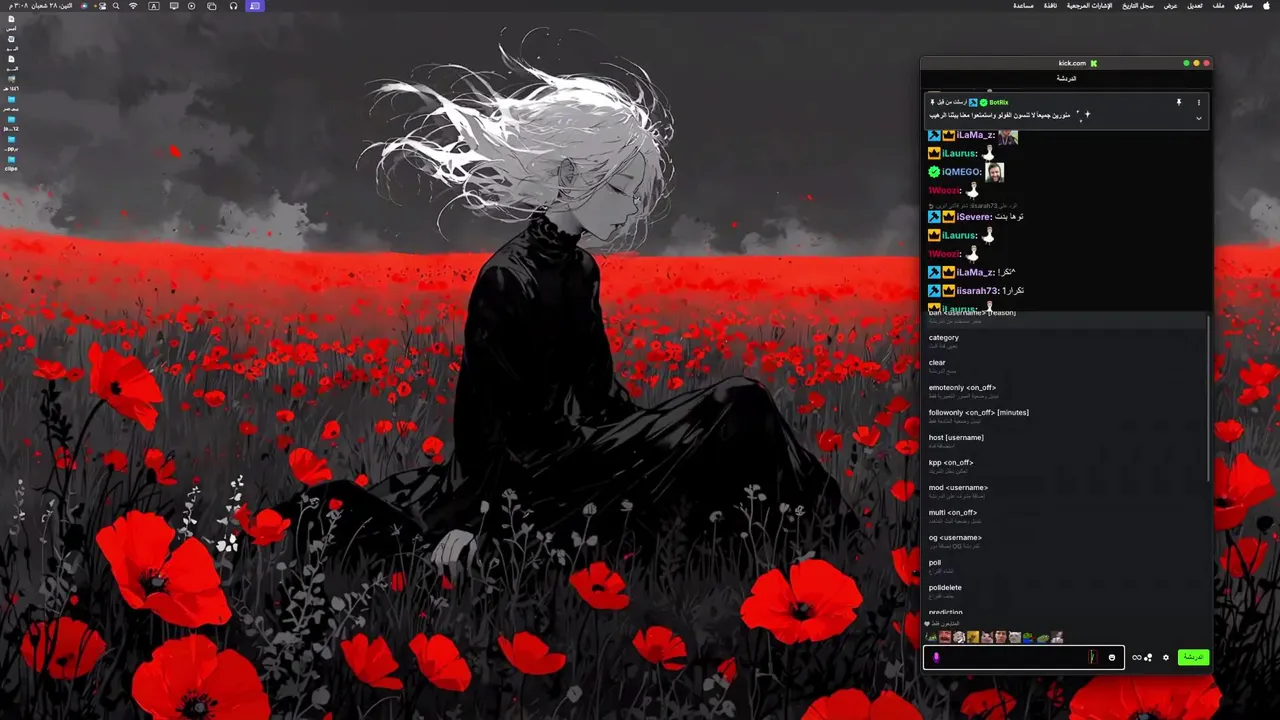Open the مساعدة (Help) menu
This screenshot has width=1280, height=720.
click(1023, 6)
